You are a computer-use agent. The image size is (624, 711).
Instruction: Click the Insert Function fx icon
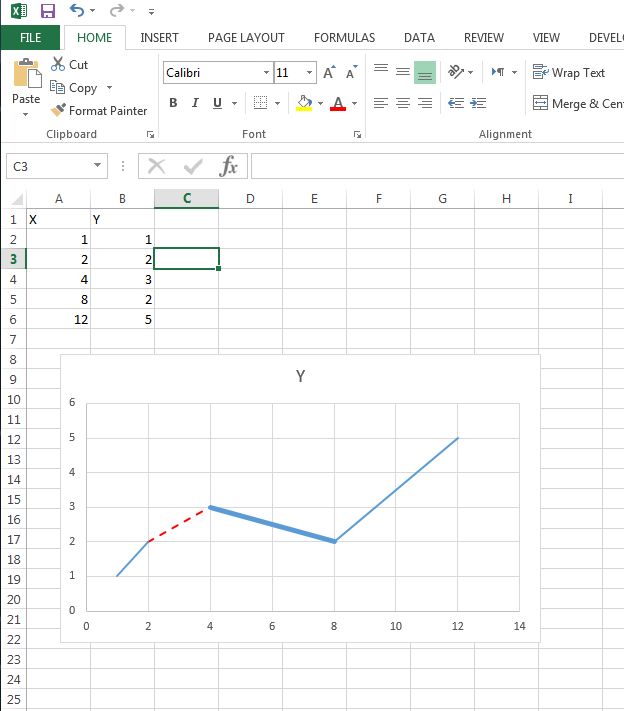228,166
